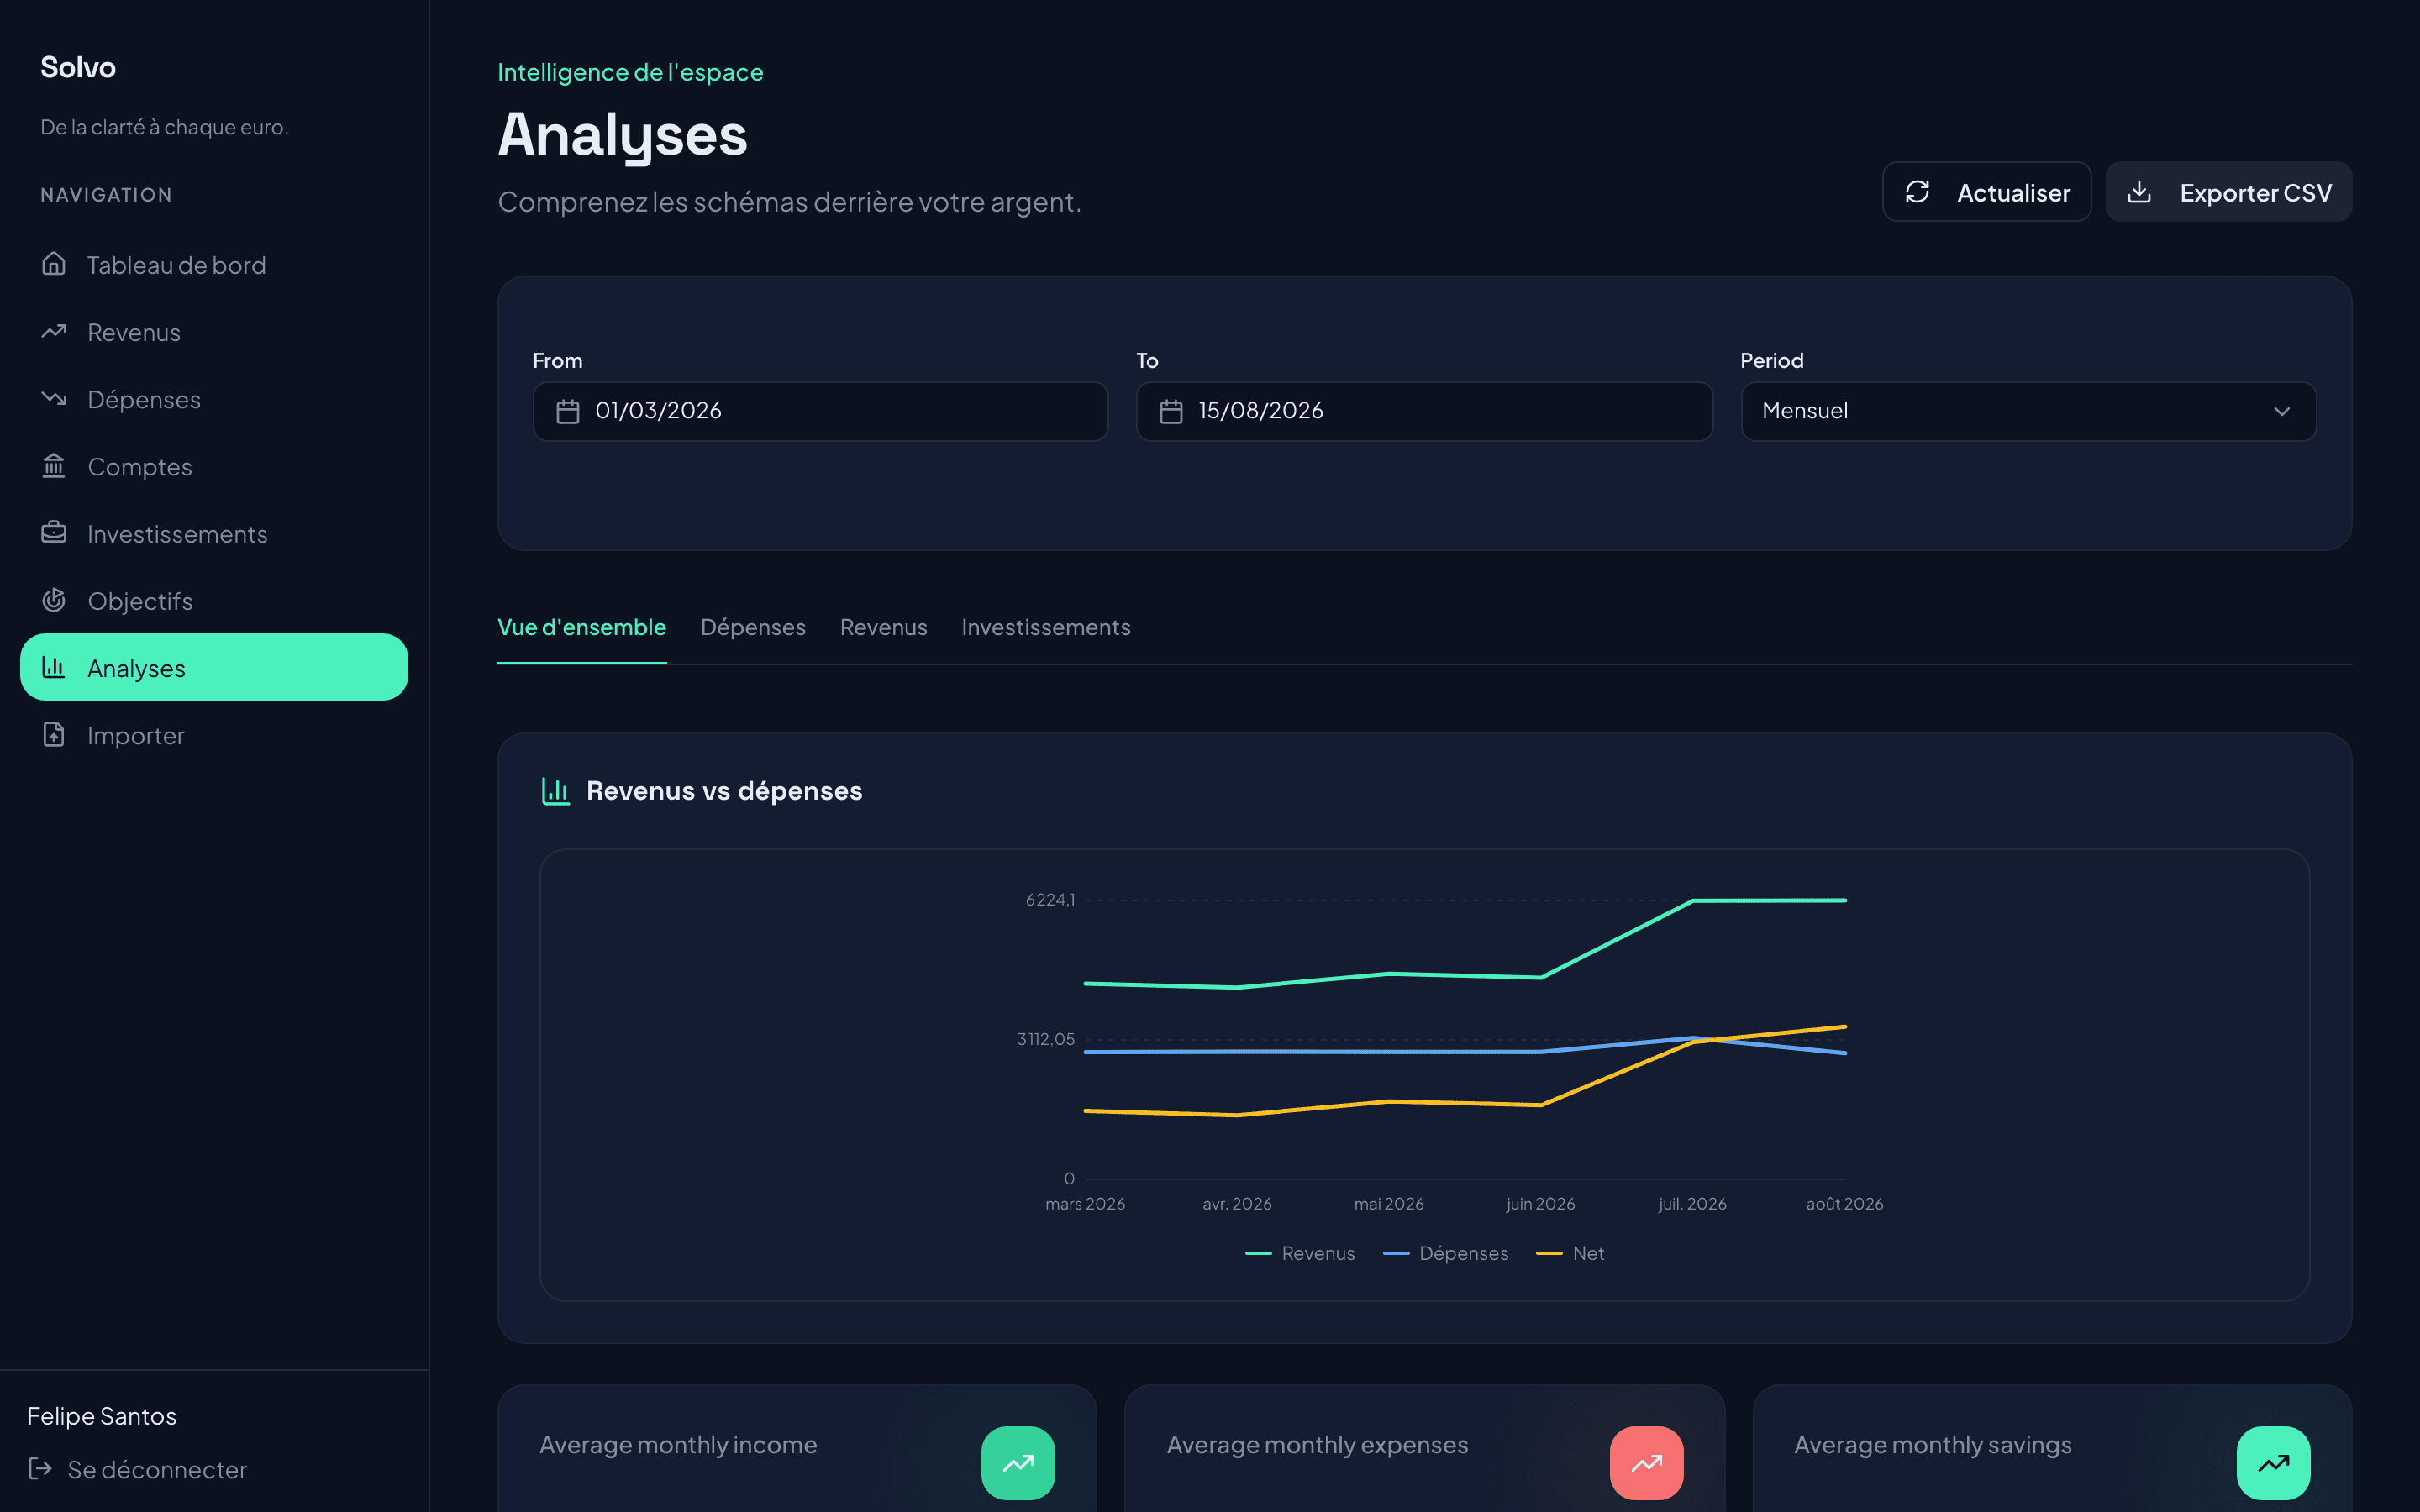Click the Revenus trending-up sidebar icon

54,331
